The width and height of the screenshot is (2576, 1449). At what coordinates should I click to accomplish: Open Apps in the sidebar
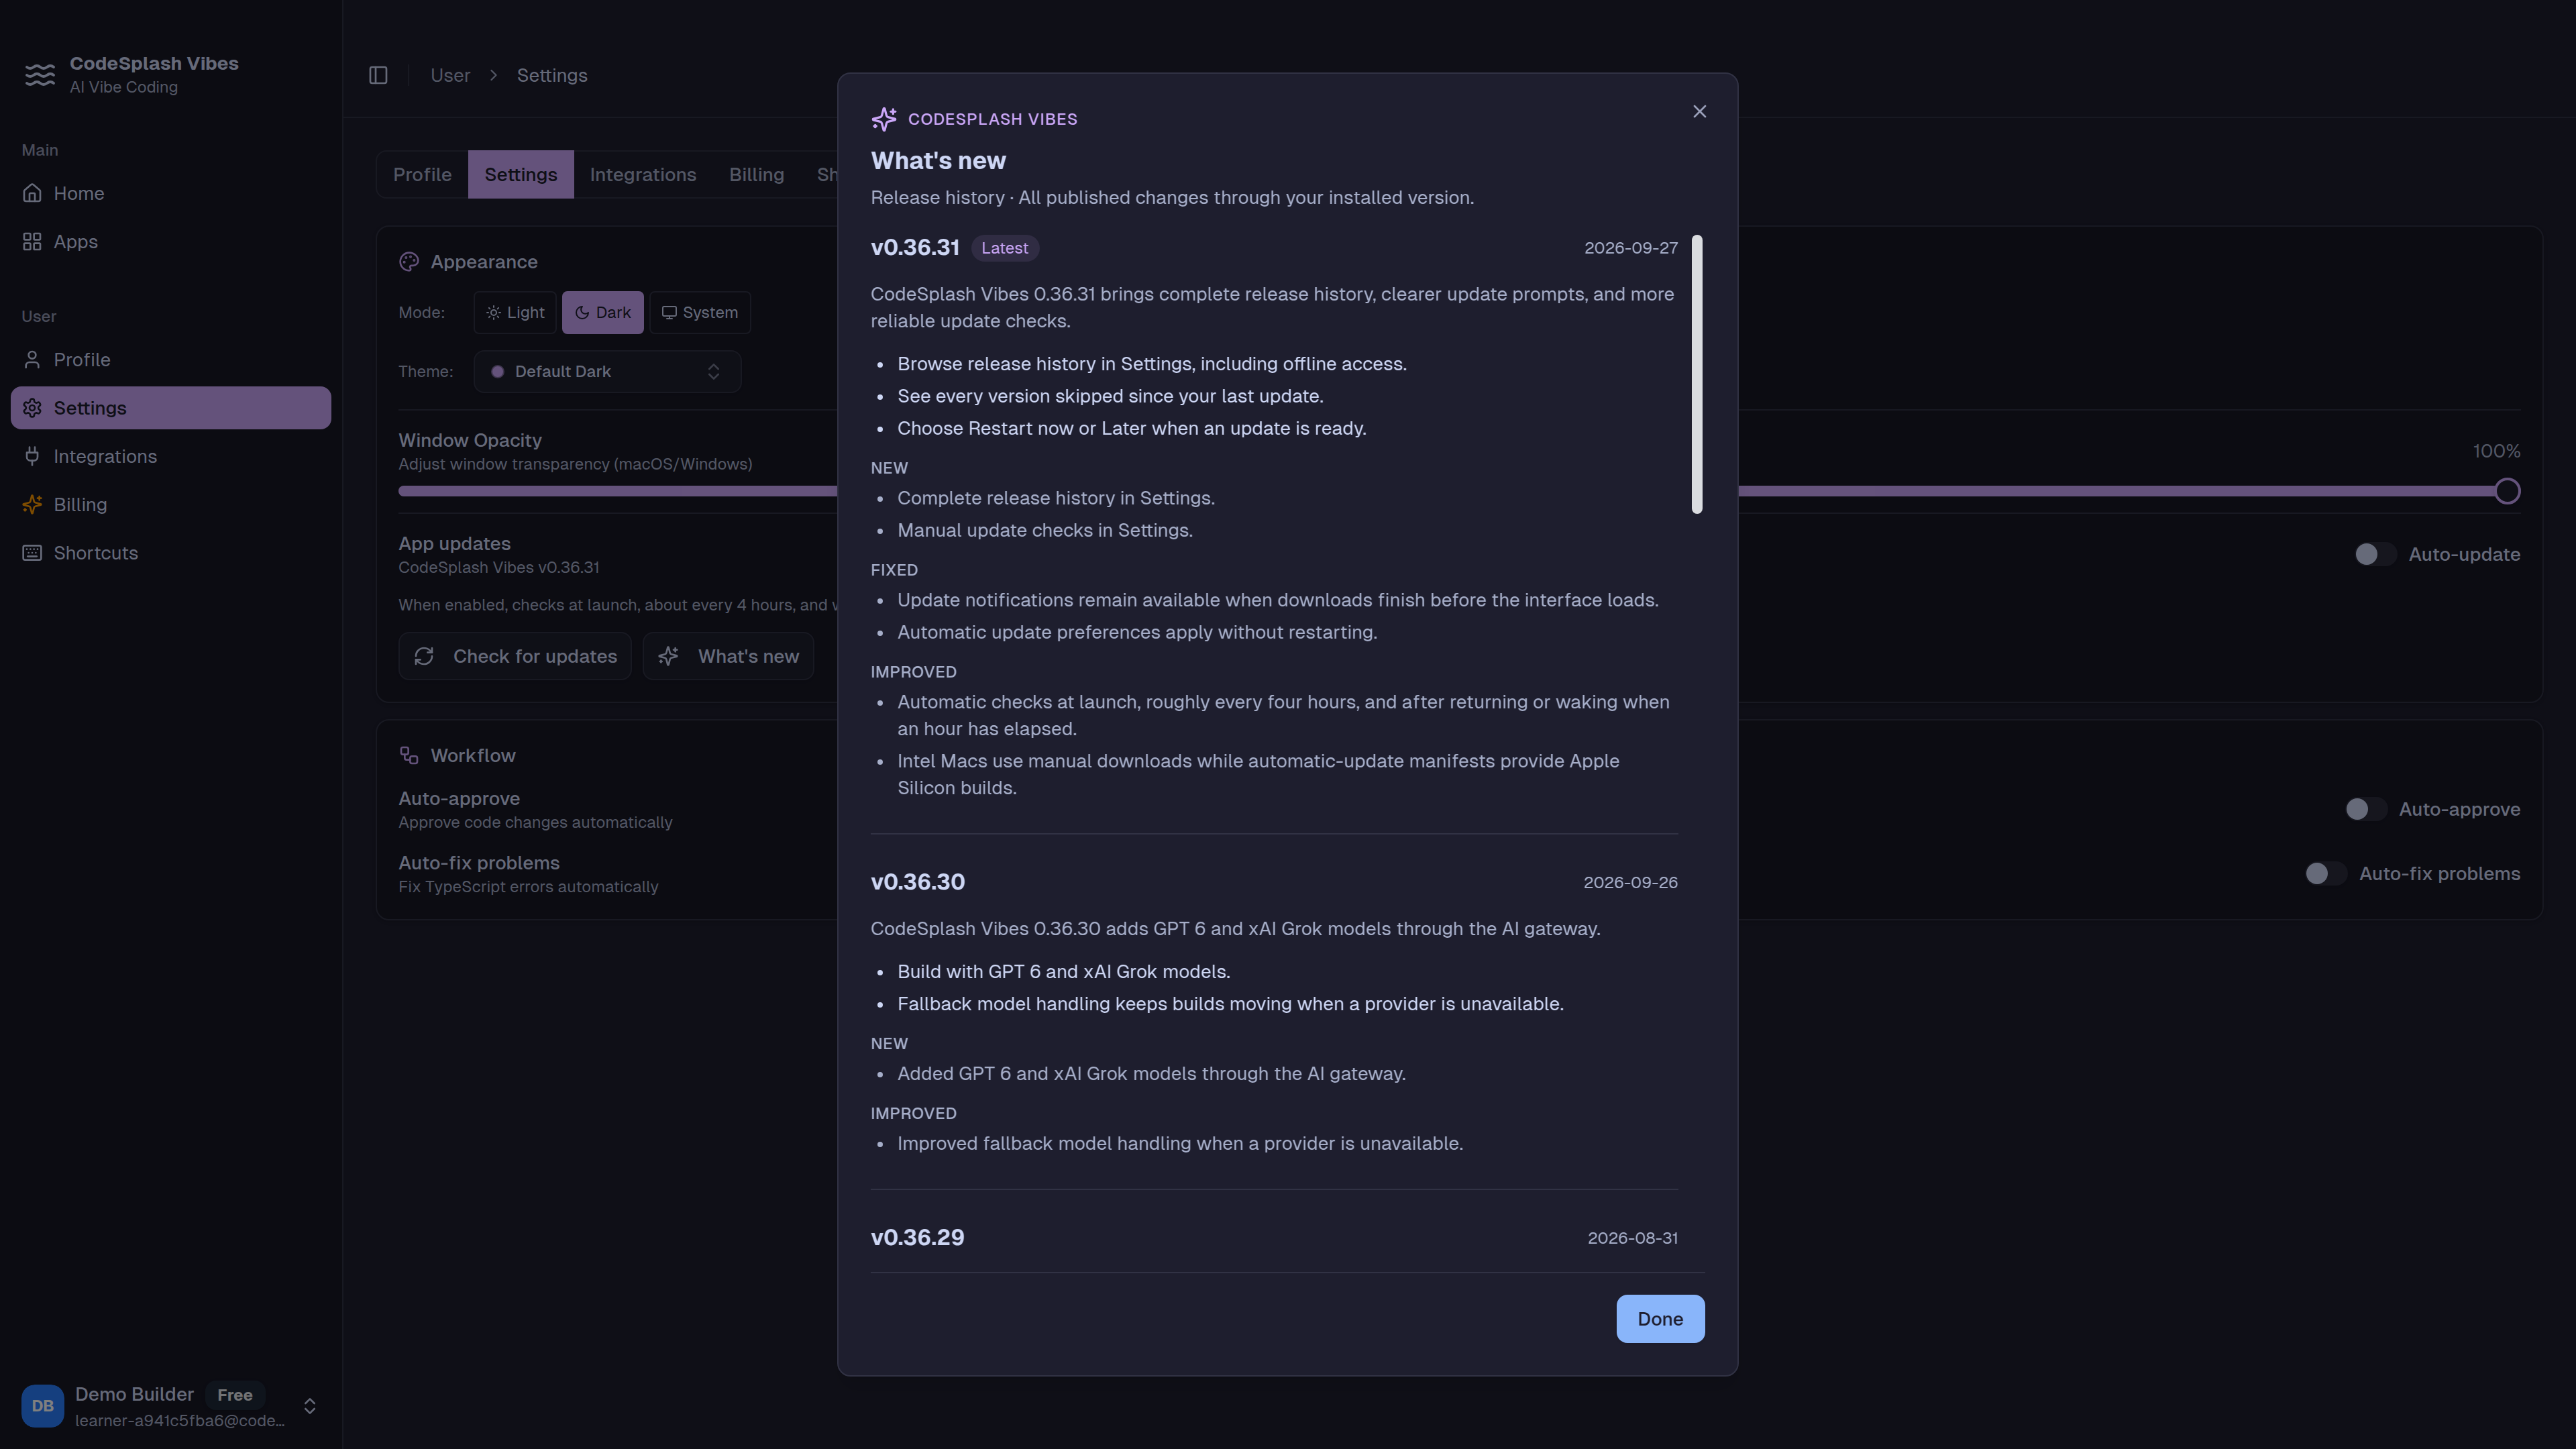pyautogui.click(x=171, y=242)
